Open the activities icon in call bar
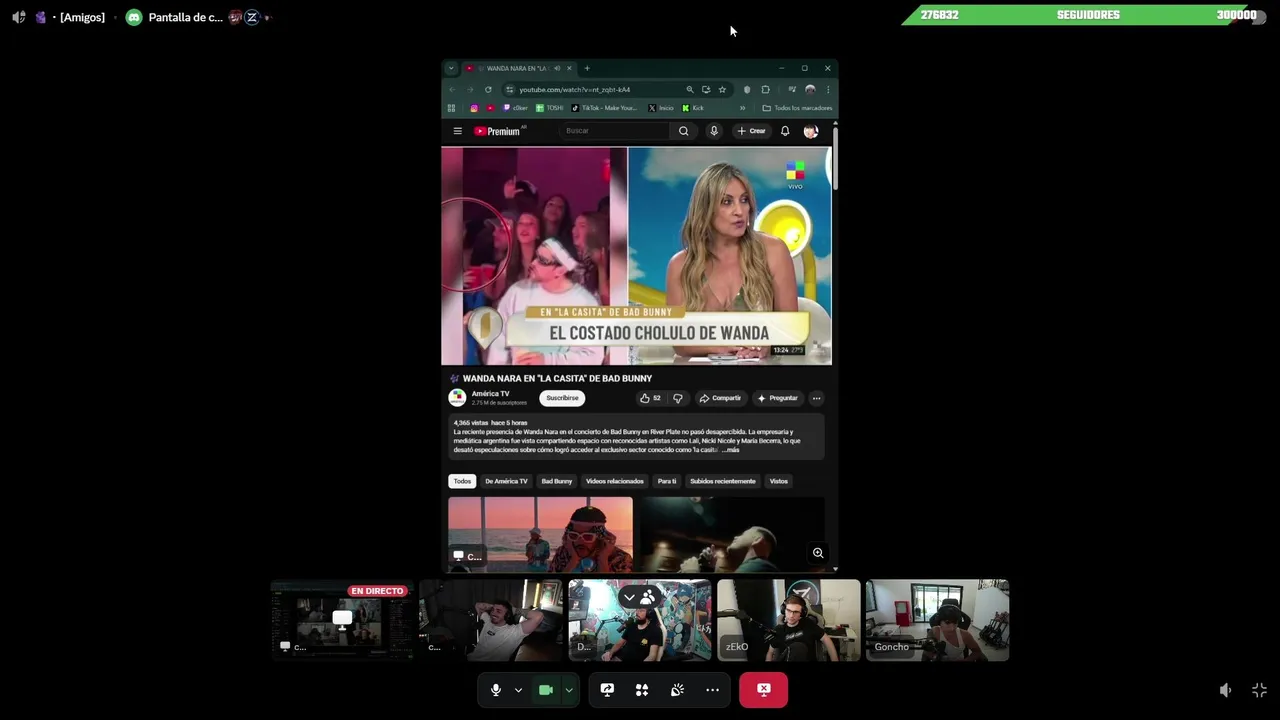The image size is (1280, 720). (642, 690)
